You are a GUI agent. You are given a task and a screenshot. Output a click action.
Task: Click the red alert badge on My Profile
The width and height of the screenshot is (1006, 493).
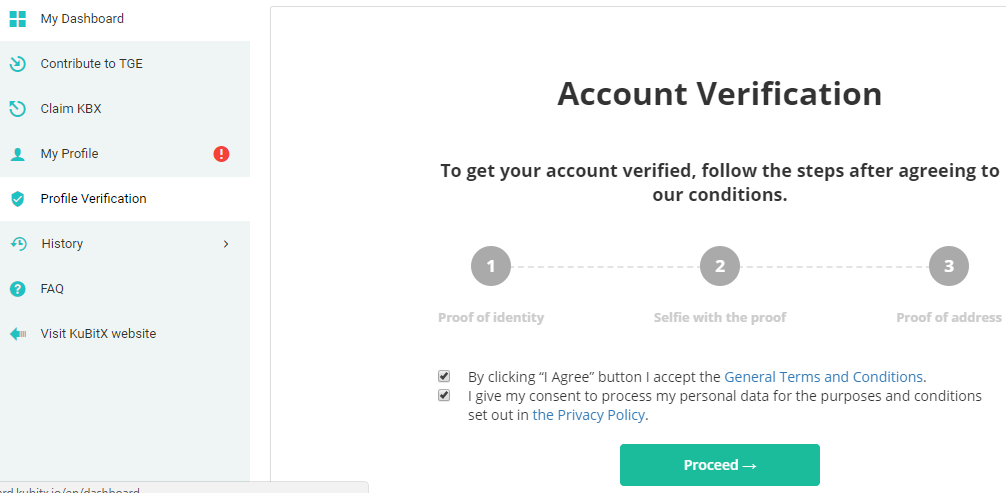click(221, 153)
